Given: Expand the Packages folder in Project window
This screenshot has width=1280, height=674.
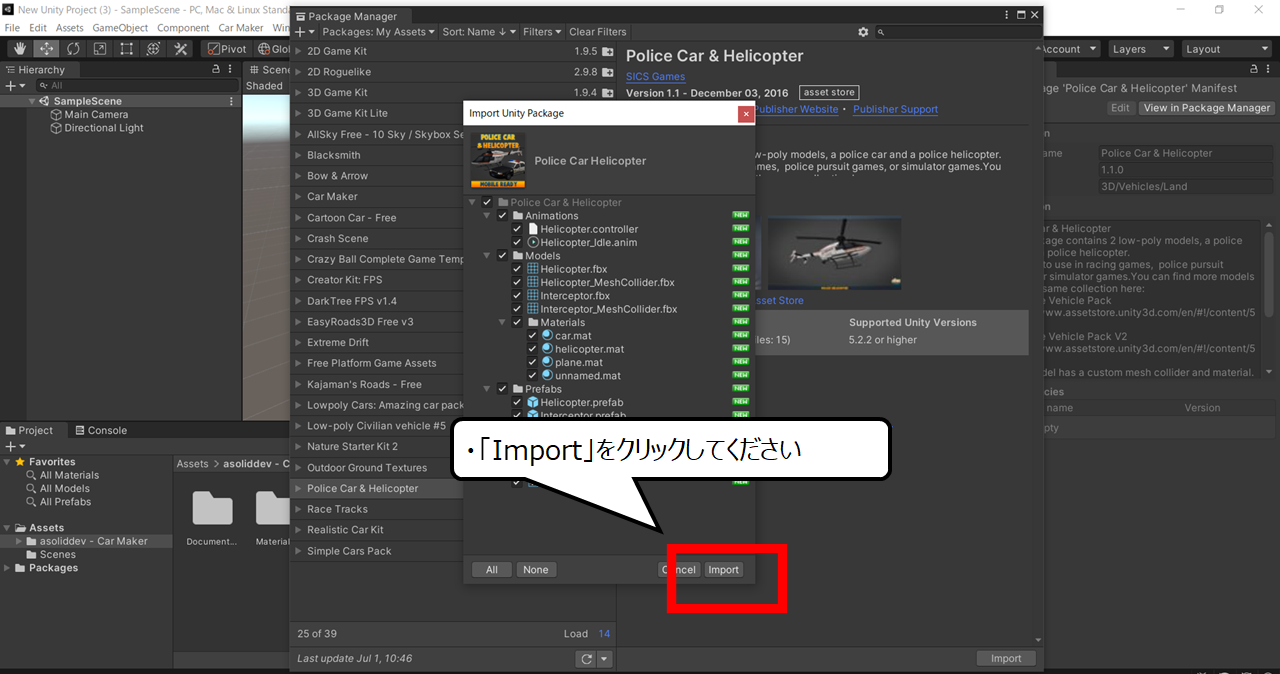Looking at the screenshot, I should point(8,568).
